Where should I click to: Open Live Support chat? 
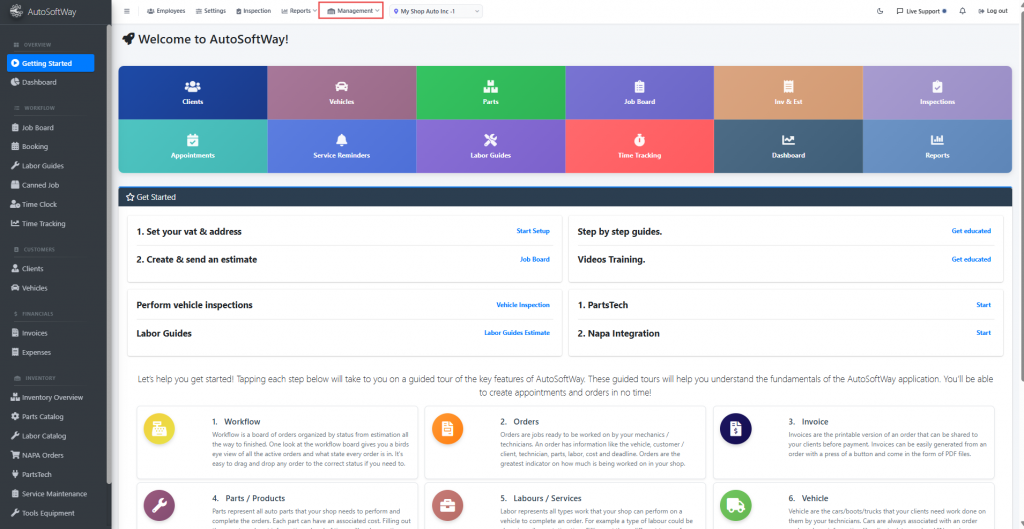pos(920,11)
